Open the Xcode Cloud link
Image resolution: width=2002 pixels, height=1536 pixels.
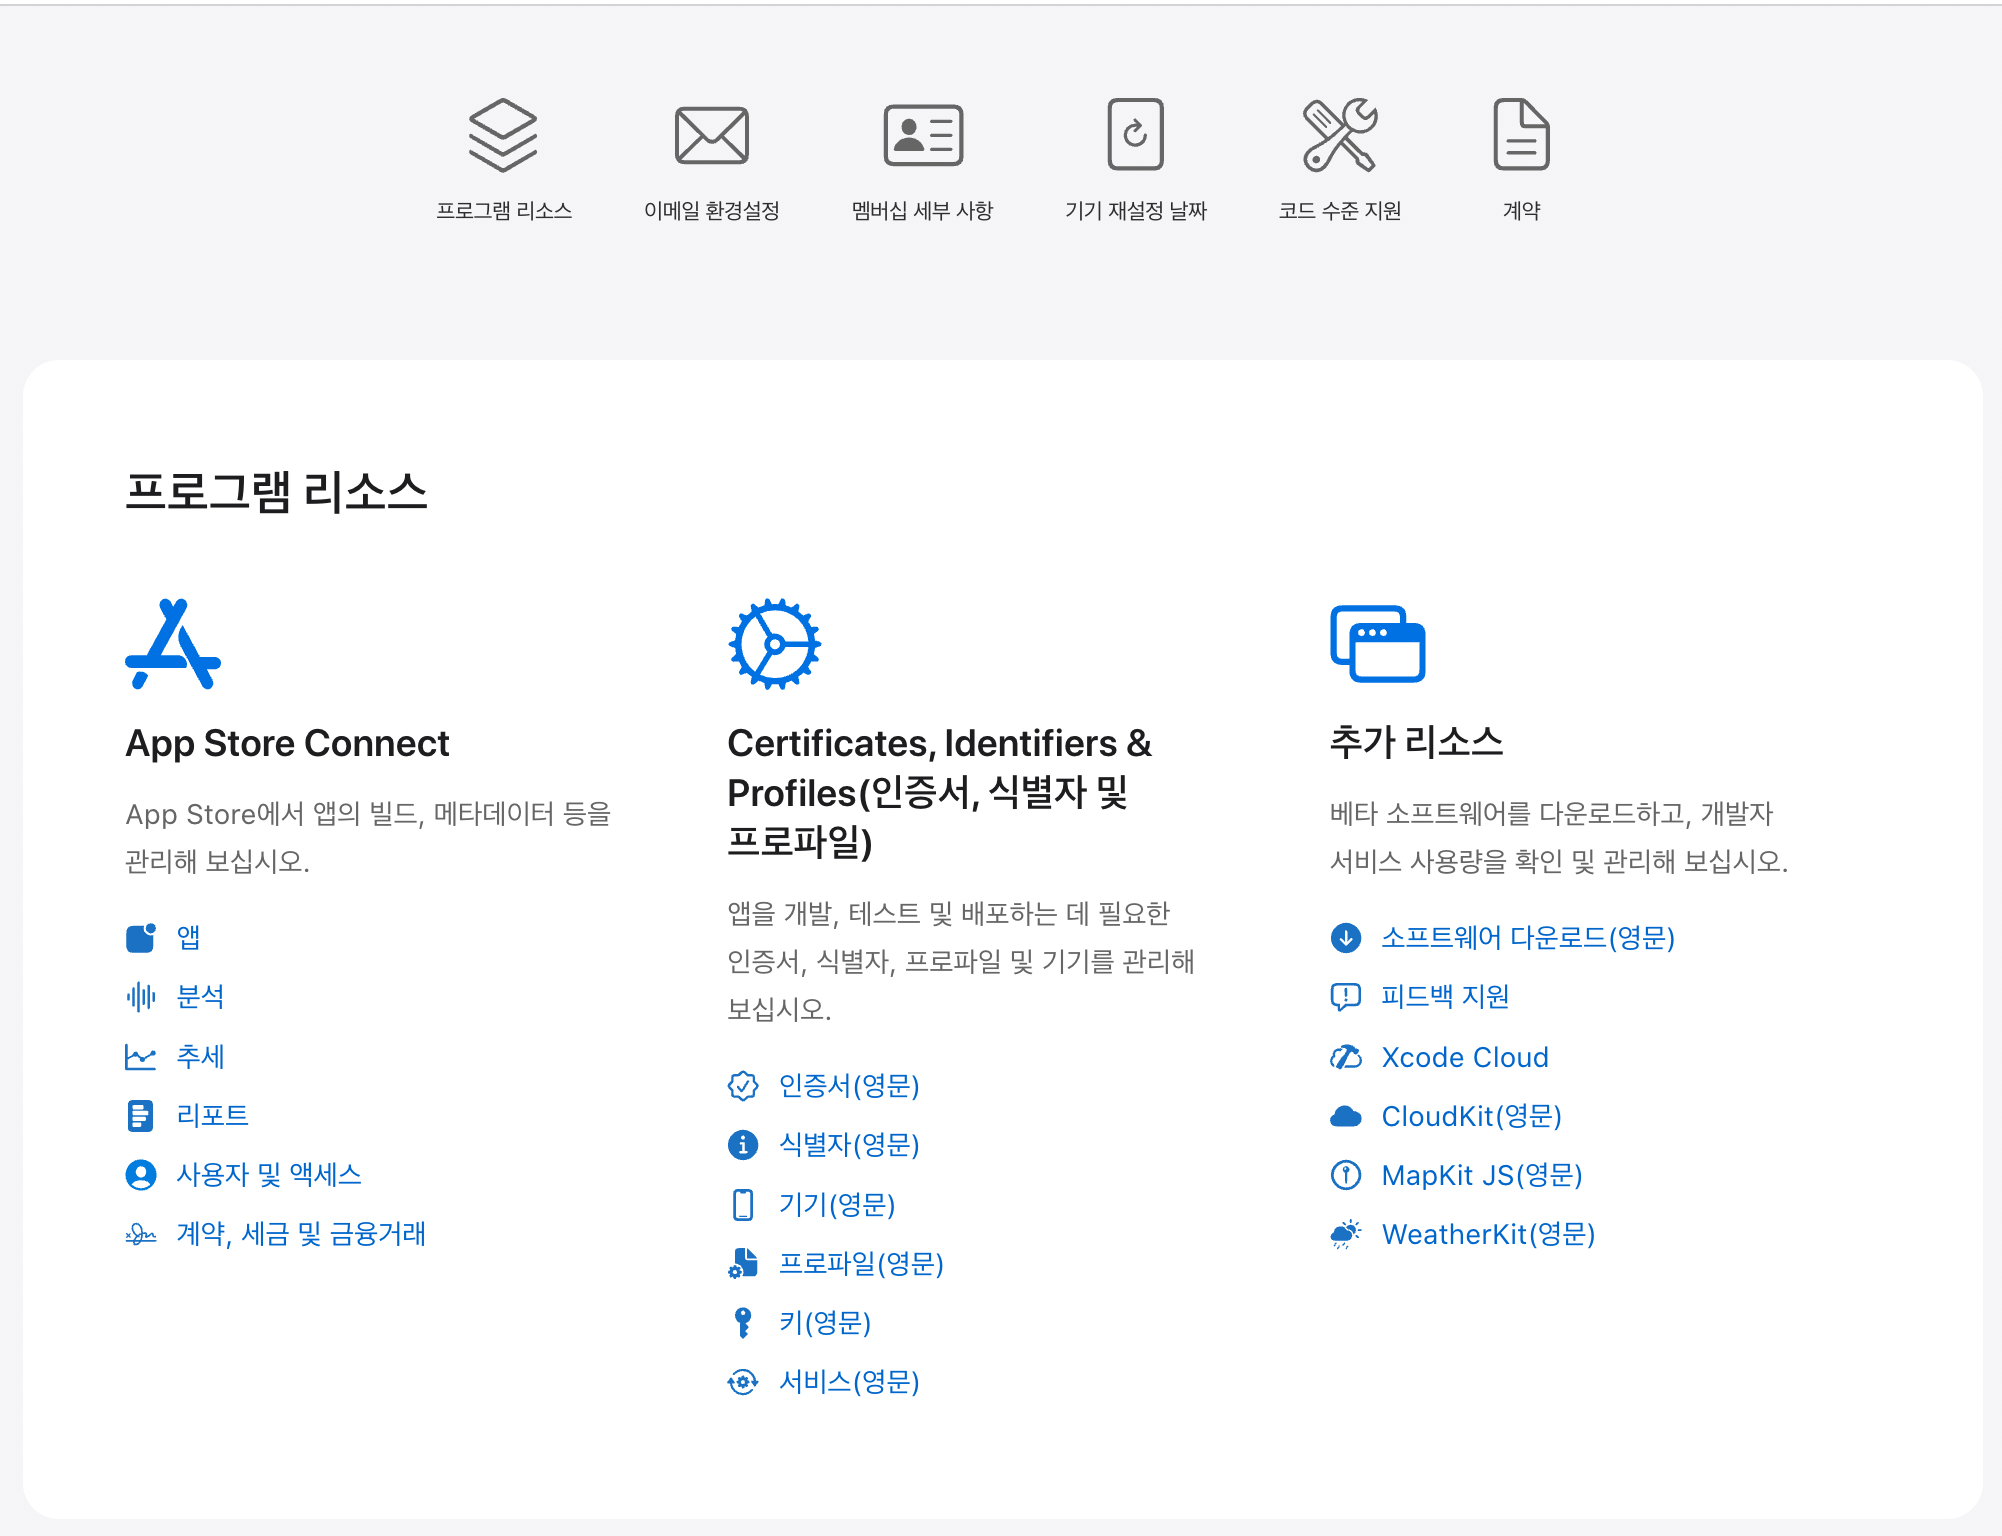[1464, 1057]
